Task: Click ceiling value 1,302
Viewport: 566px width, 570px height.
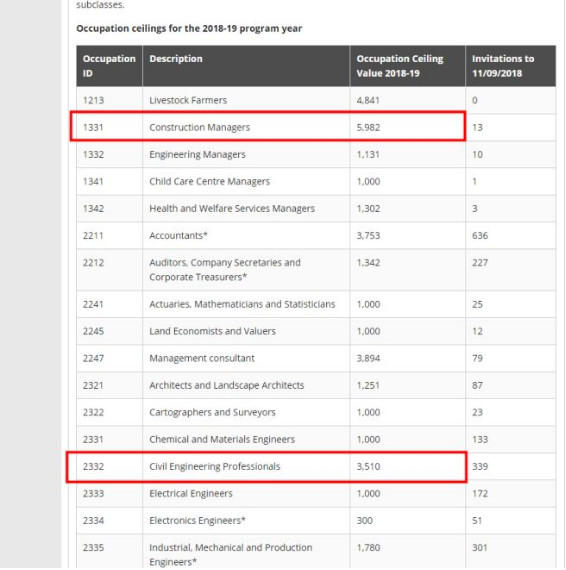Action: point(368,209)
